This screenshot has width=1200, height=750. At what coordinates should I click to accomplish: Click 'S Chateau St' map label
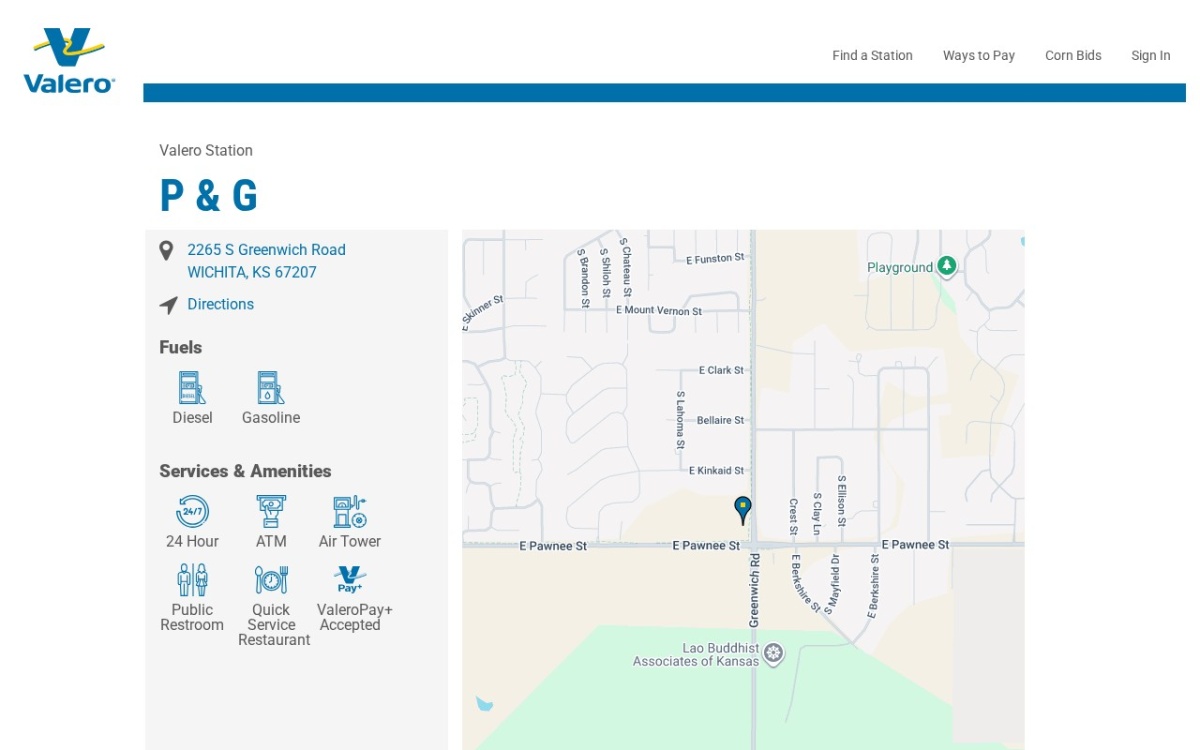[626, 267]
